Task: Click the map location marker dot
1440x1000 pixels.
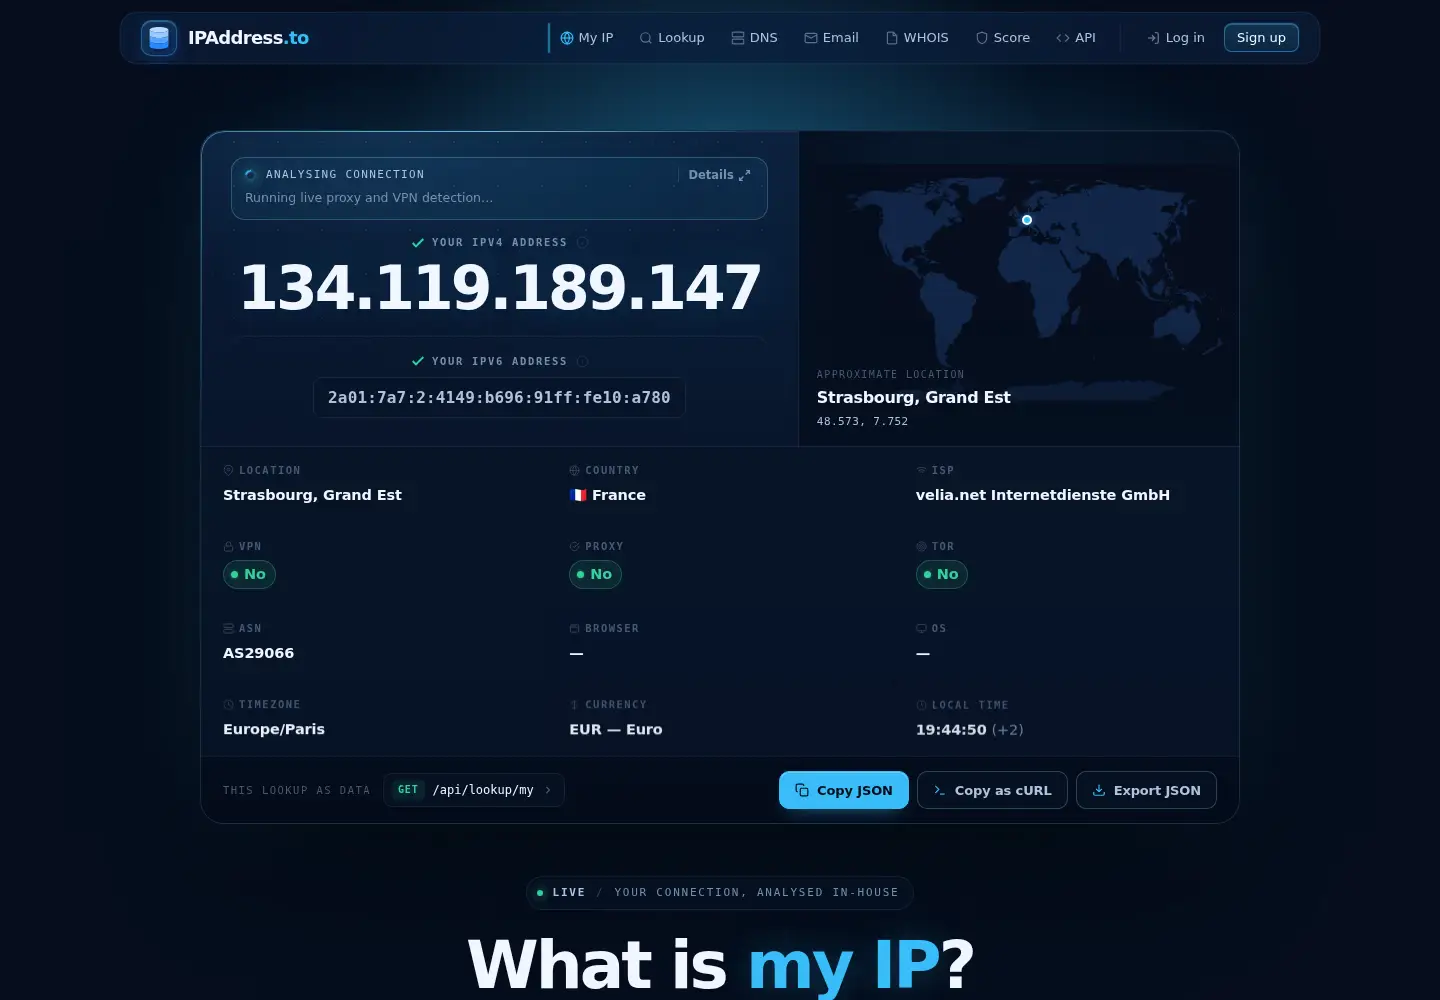Action: (x=1027, y=220)
